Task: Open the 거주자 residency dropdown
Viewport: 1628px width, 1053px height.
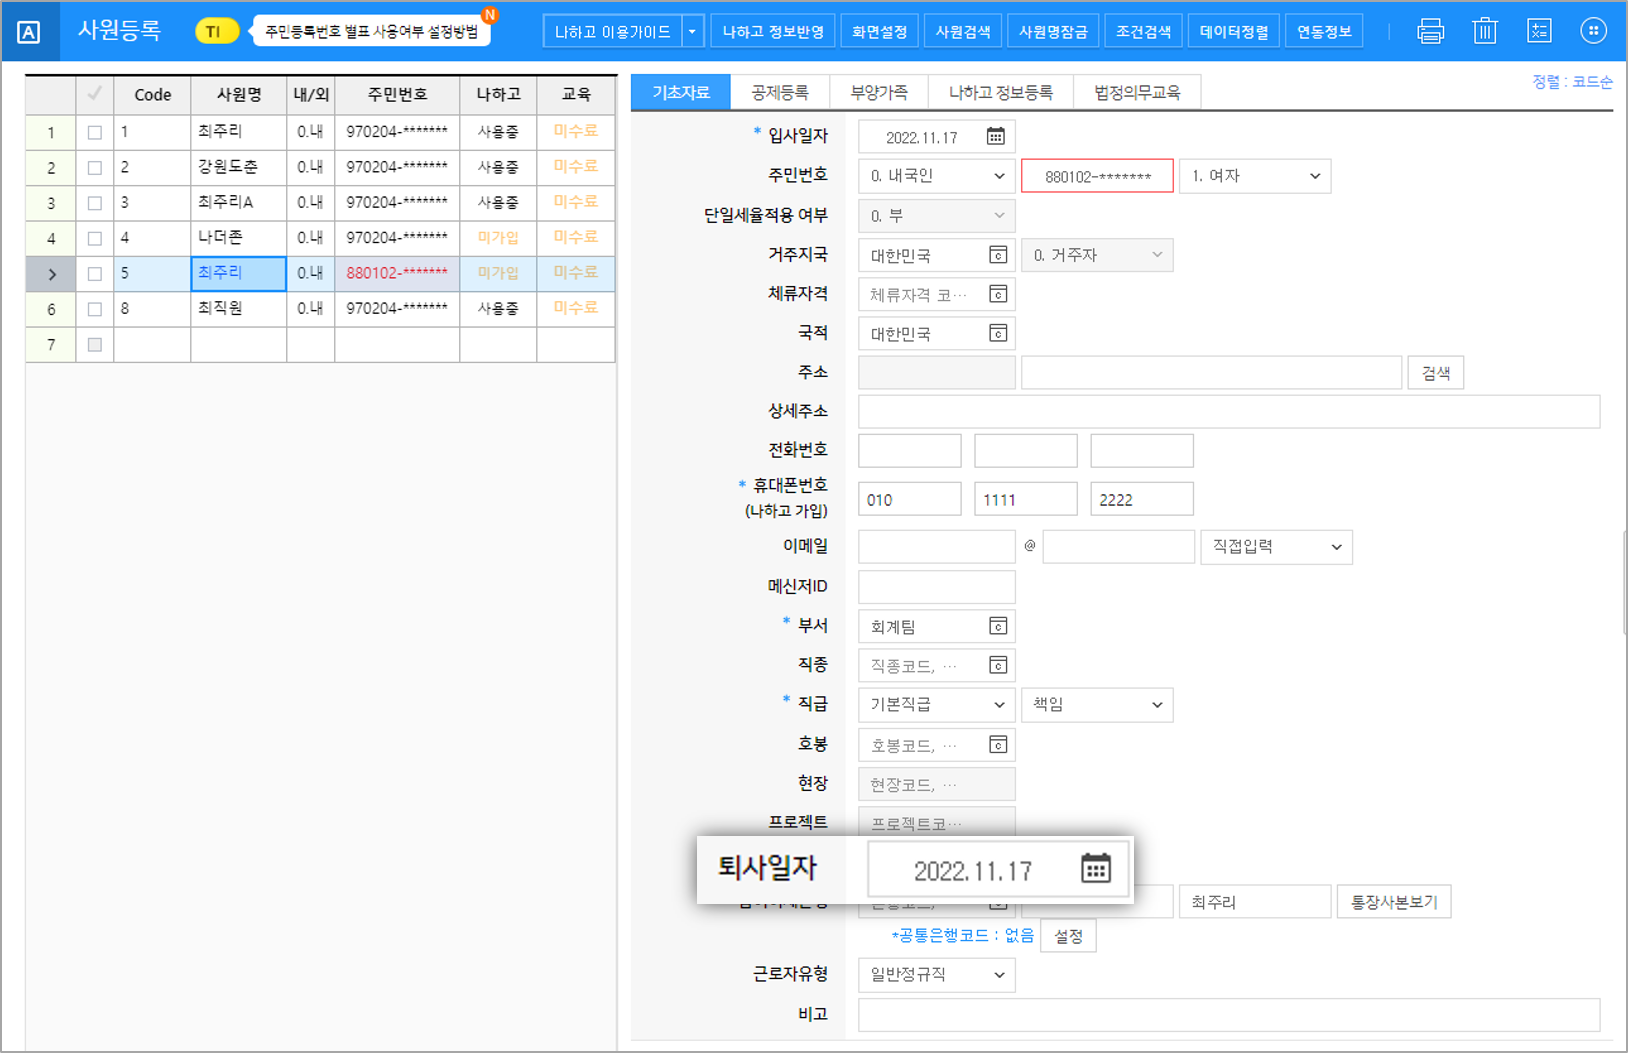Action: [1097, 255]
